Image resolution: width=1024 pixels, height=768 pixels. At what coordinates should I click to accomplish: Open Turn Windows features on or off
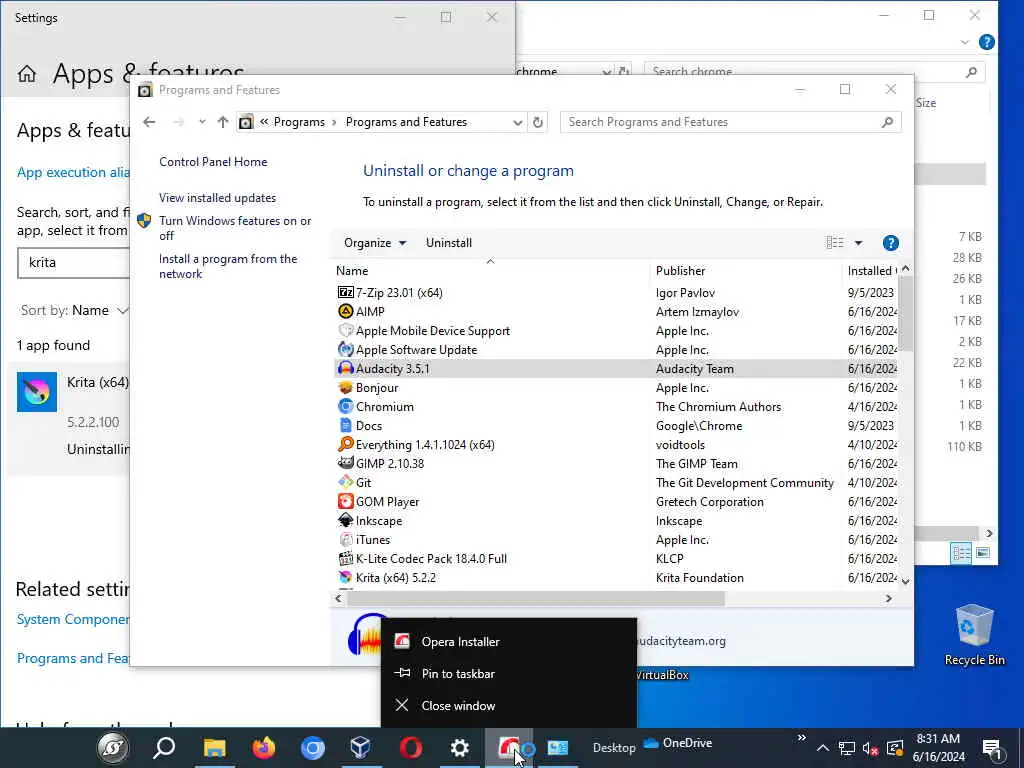[235, 228]
